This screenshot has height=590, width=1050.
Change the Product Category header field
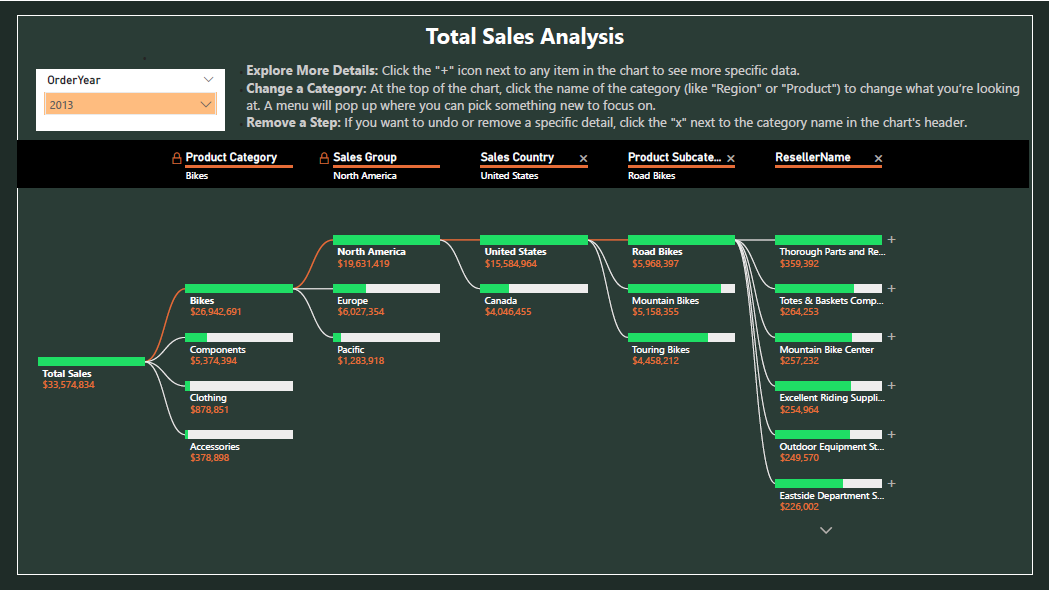tap(231, 157)
